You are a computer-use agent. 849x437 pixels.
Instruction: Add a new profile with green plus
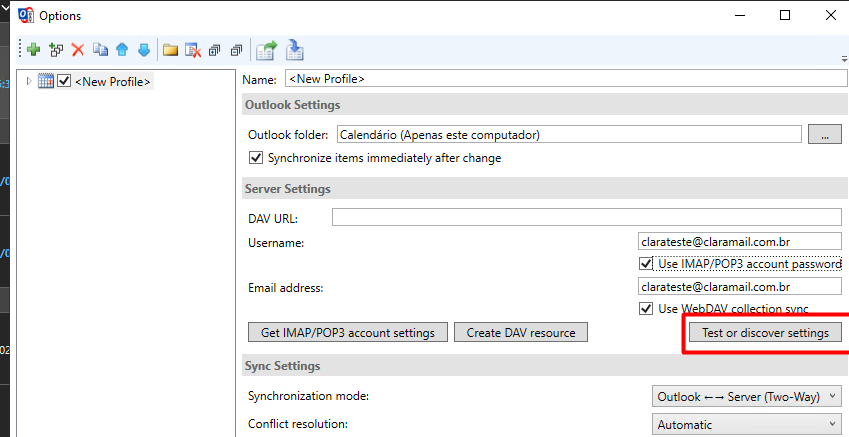click(34, 50)
